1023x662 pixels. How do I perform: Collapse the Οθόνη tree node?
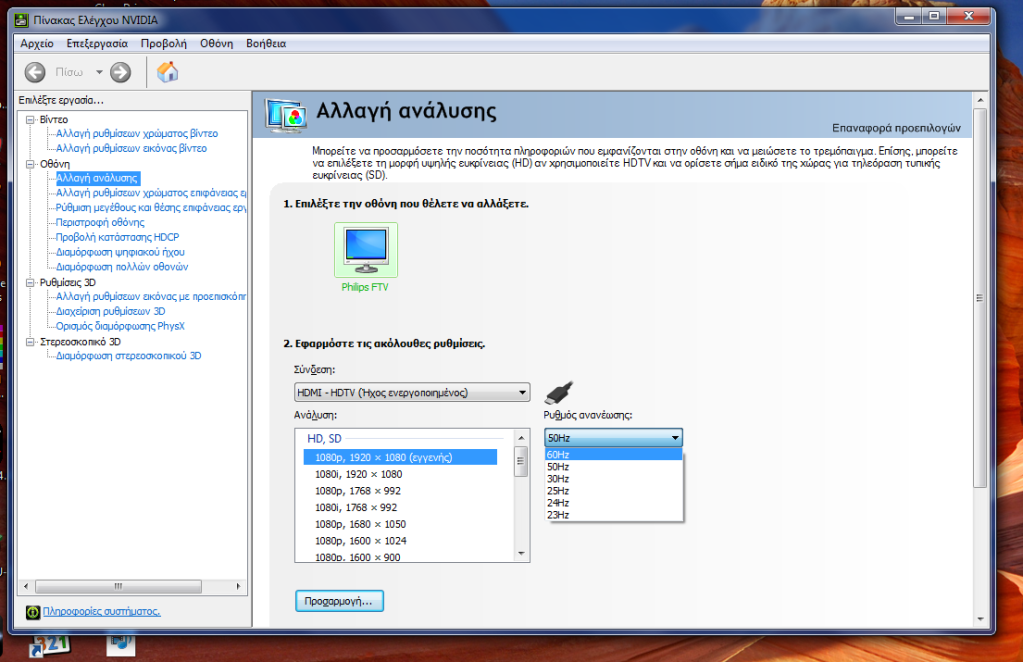pyautogui.click(x=30, y=164)
